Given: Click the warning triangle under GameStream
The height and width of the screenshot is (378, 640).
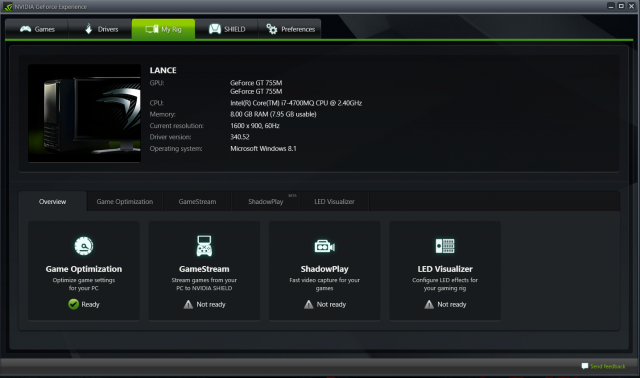Looking at the screenshot, I should click(188, 304).
